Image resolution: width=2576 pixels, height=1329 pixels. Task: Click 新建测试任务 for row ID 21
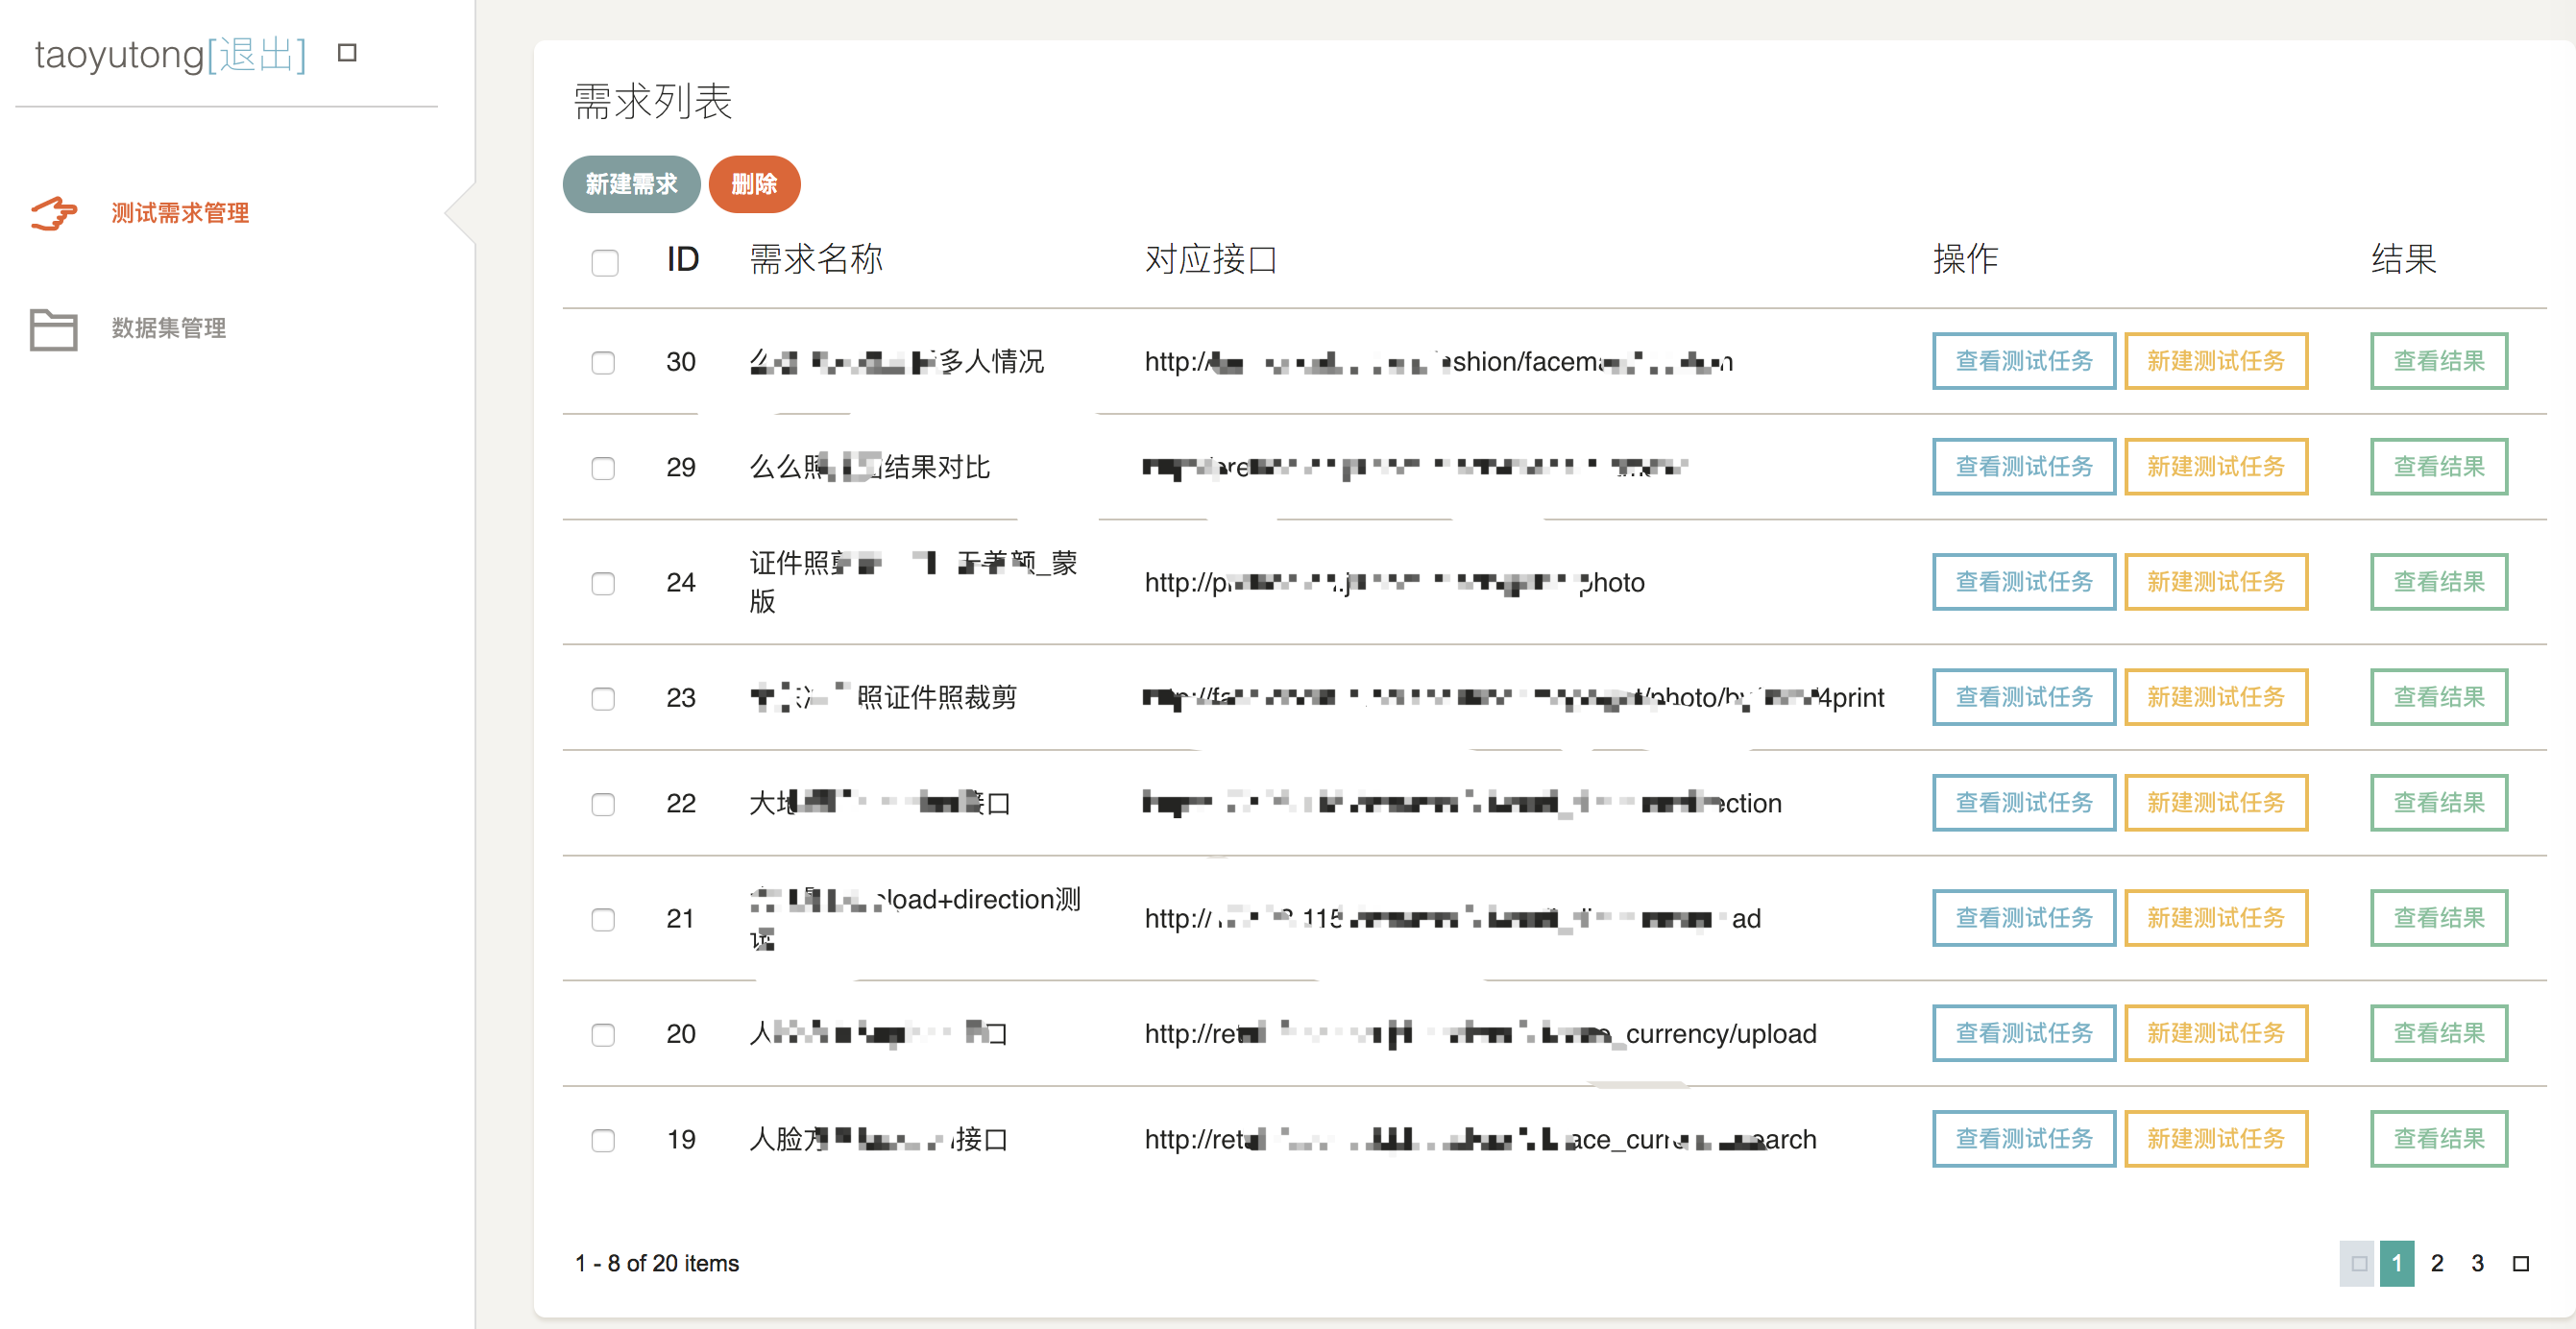coord(2216,918)
